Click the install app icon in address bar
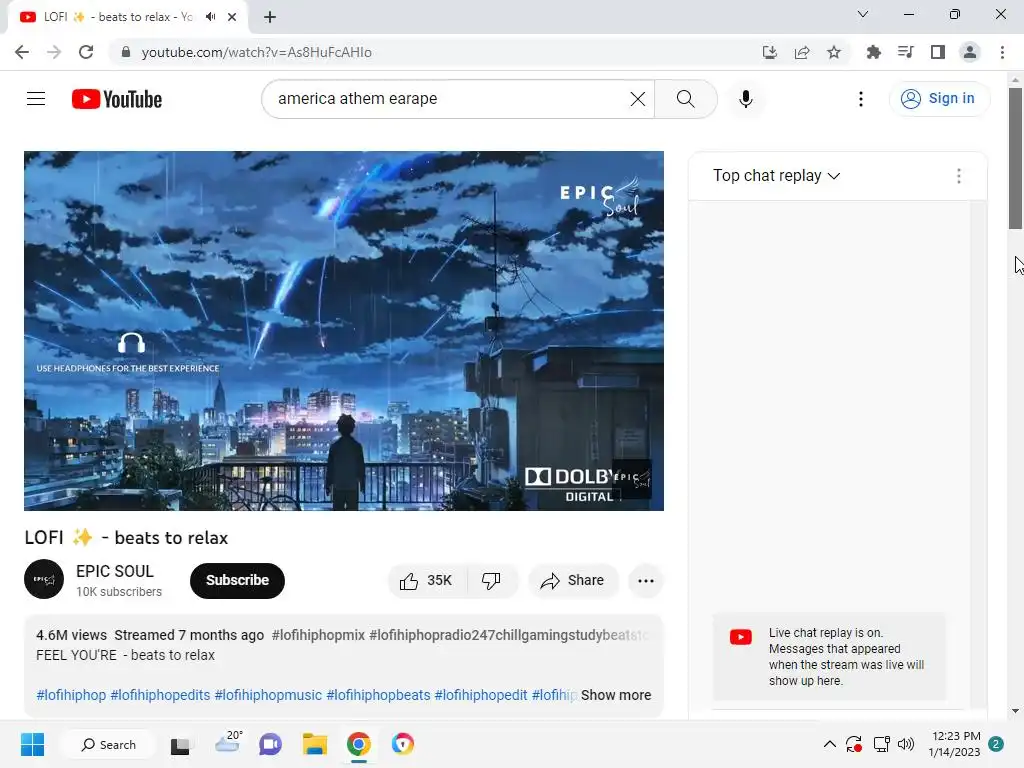 coord(770,52)
